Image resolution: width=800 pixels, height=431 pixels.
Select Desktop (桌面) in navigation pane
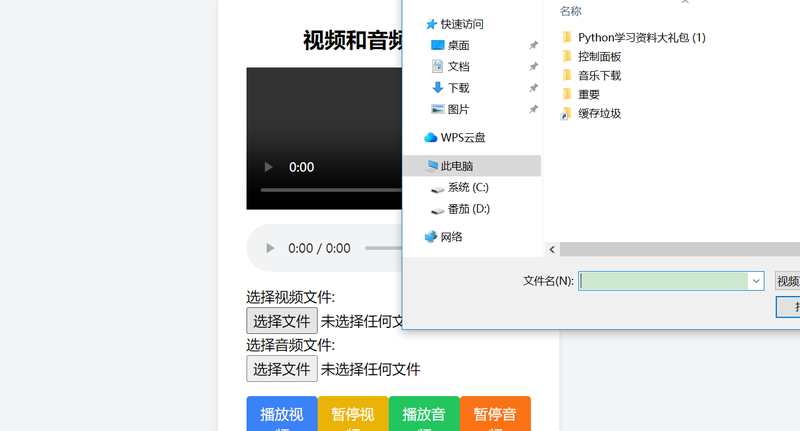[458, 45]
